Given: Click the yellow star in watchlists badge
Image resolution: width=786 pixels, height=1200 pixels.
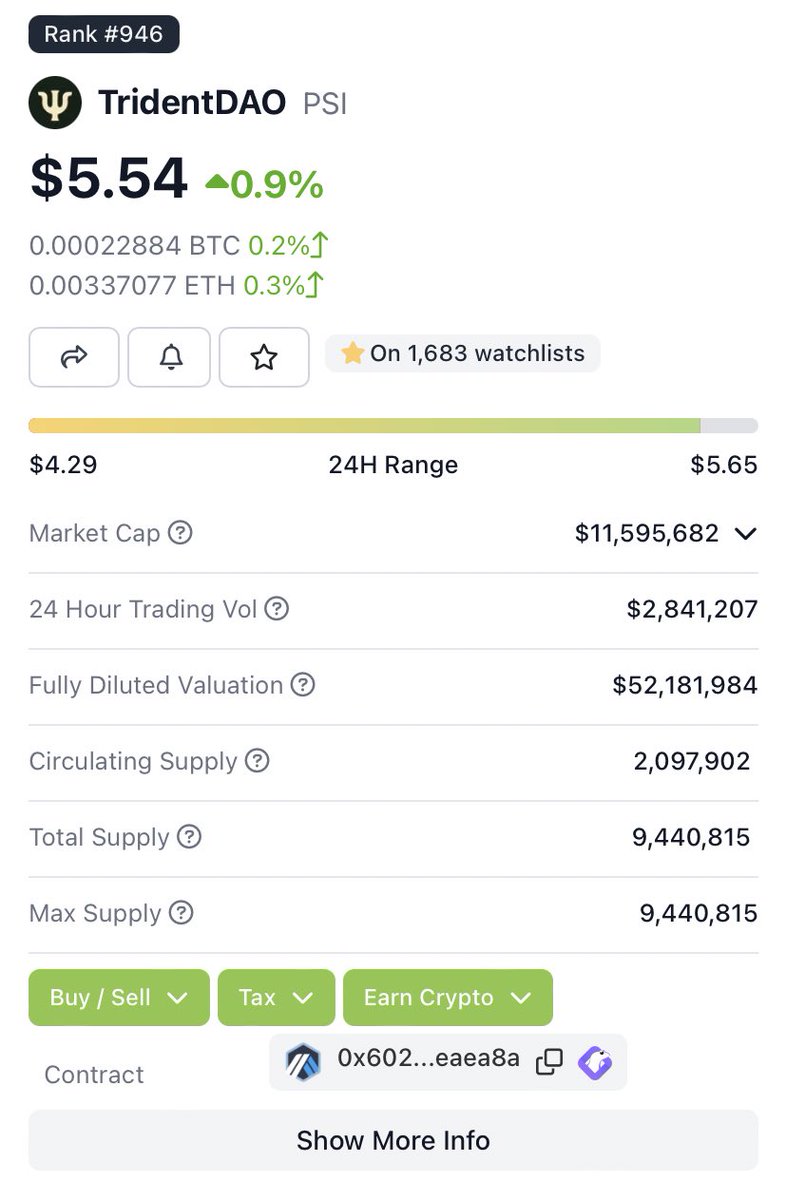Looking at the screenshot, I should (352, 353).
